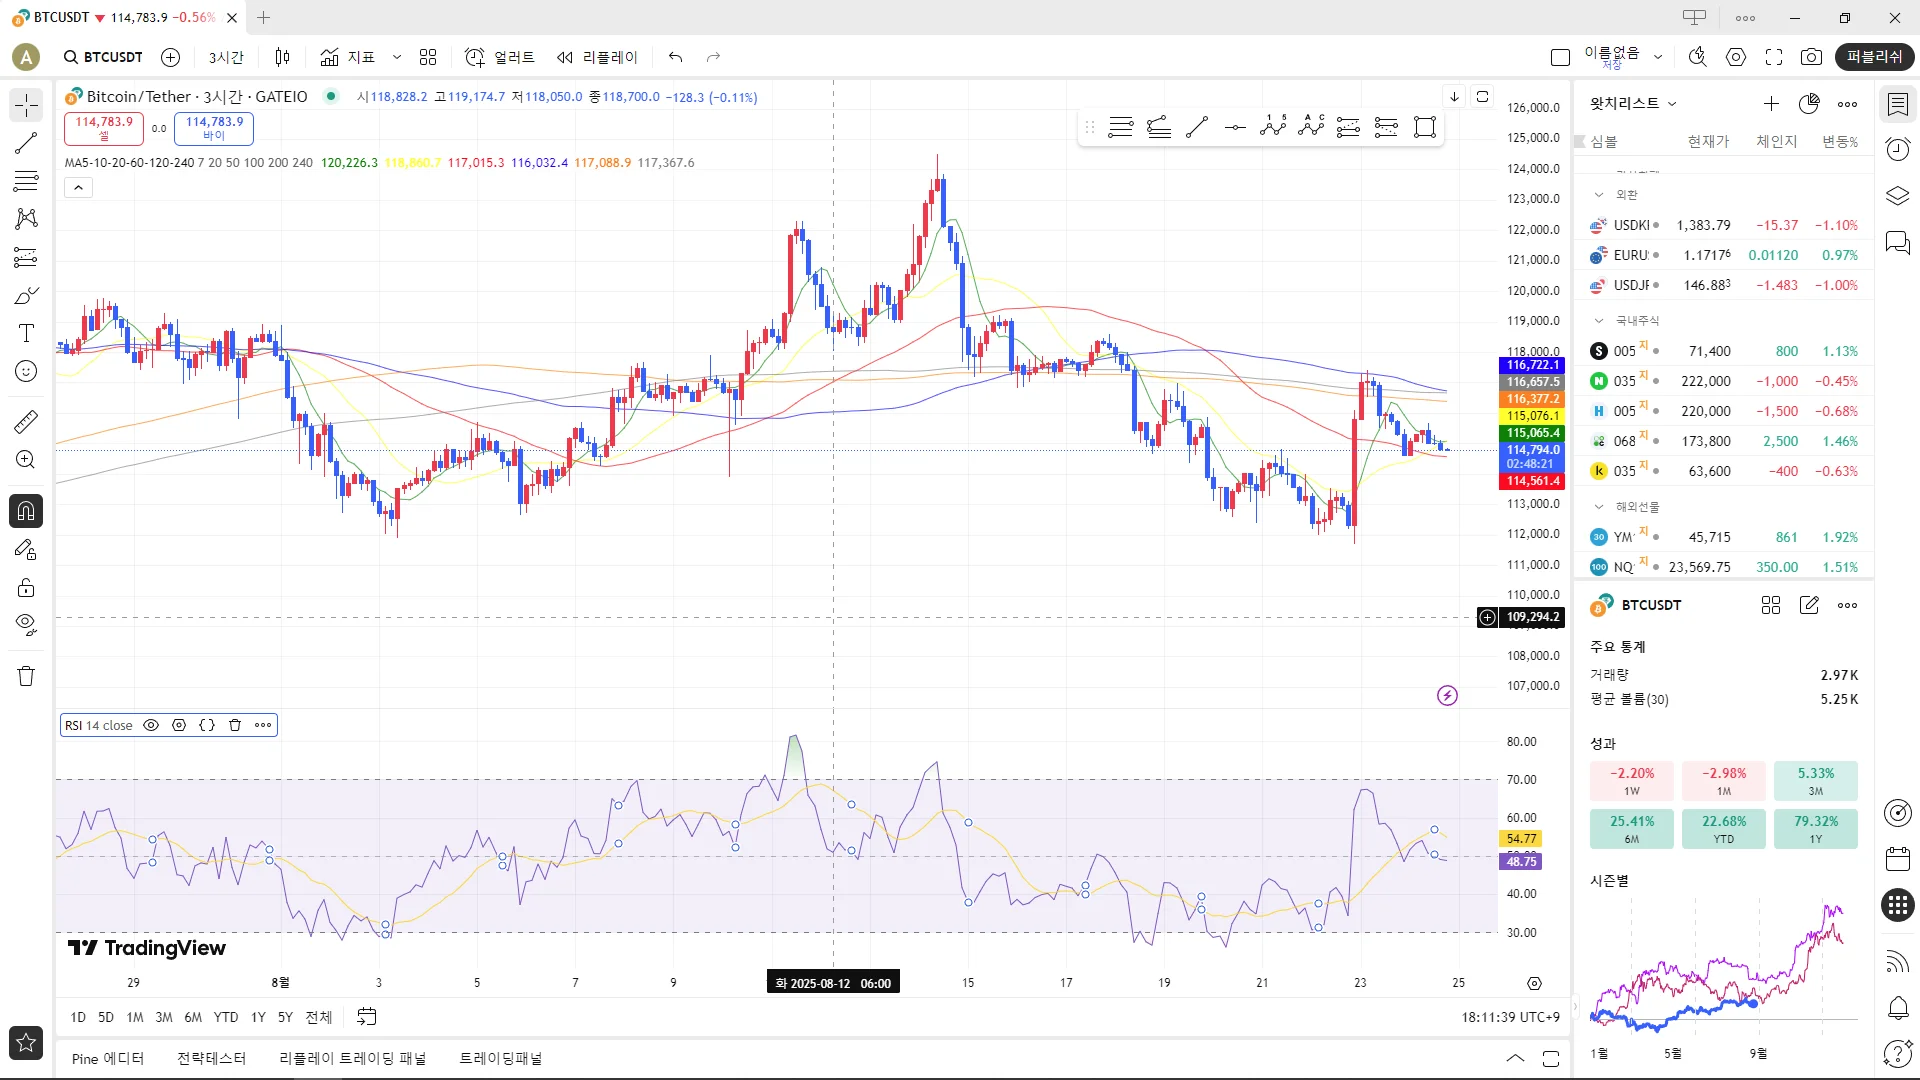Image resolution: width=1920 pixels, height=1080 pixels.
Task: Select the trend line drawing tool
Action: point(26,143)
